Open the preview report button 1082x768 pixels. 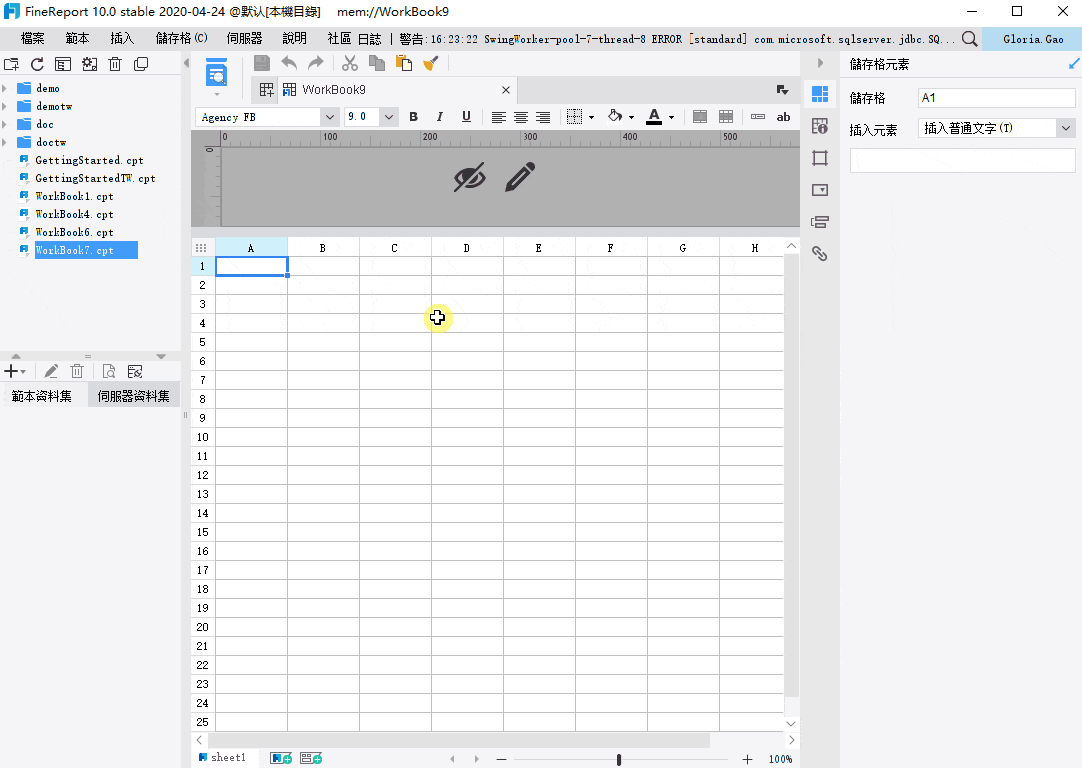(x=217, y=72)
